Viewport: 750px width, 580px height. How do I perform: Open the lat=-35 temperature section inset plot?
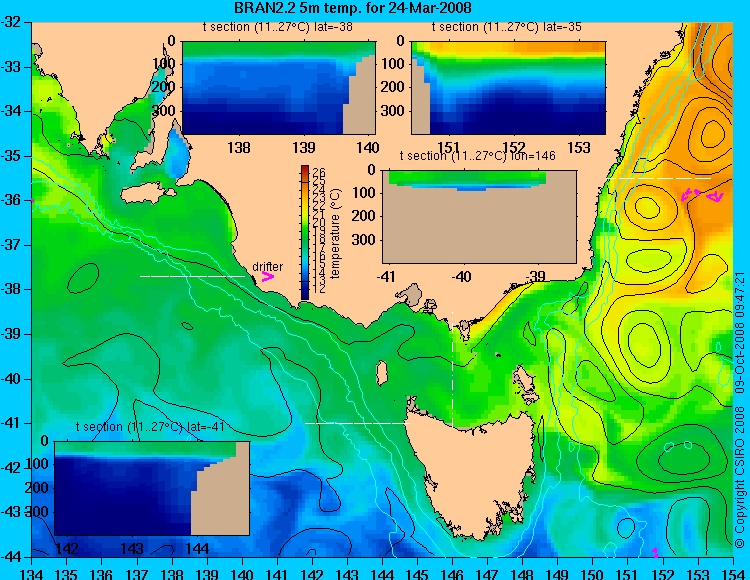tap(508, 88)
